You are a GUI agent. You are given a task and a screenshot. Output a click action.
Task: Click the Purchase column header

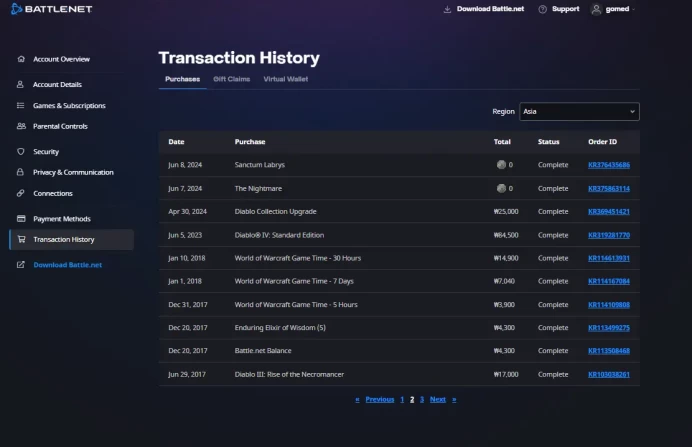250,142
